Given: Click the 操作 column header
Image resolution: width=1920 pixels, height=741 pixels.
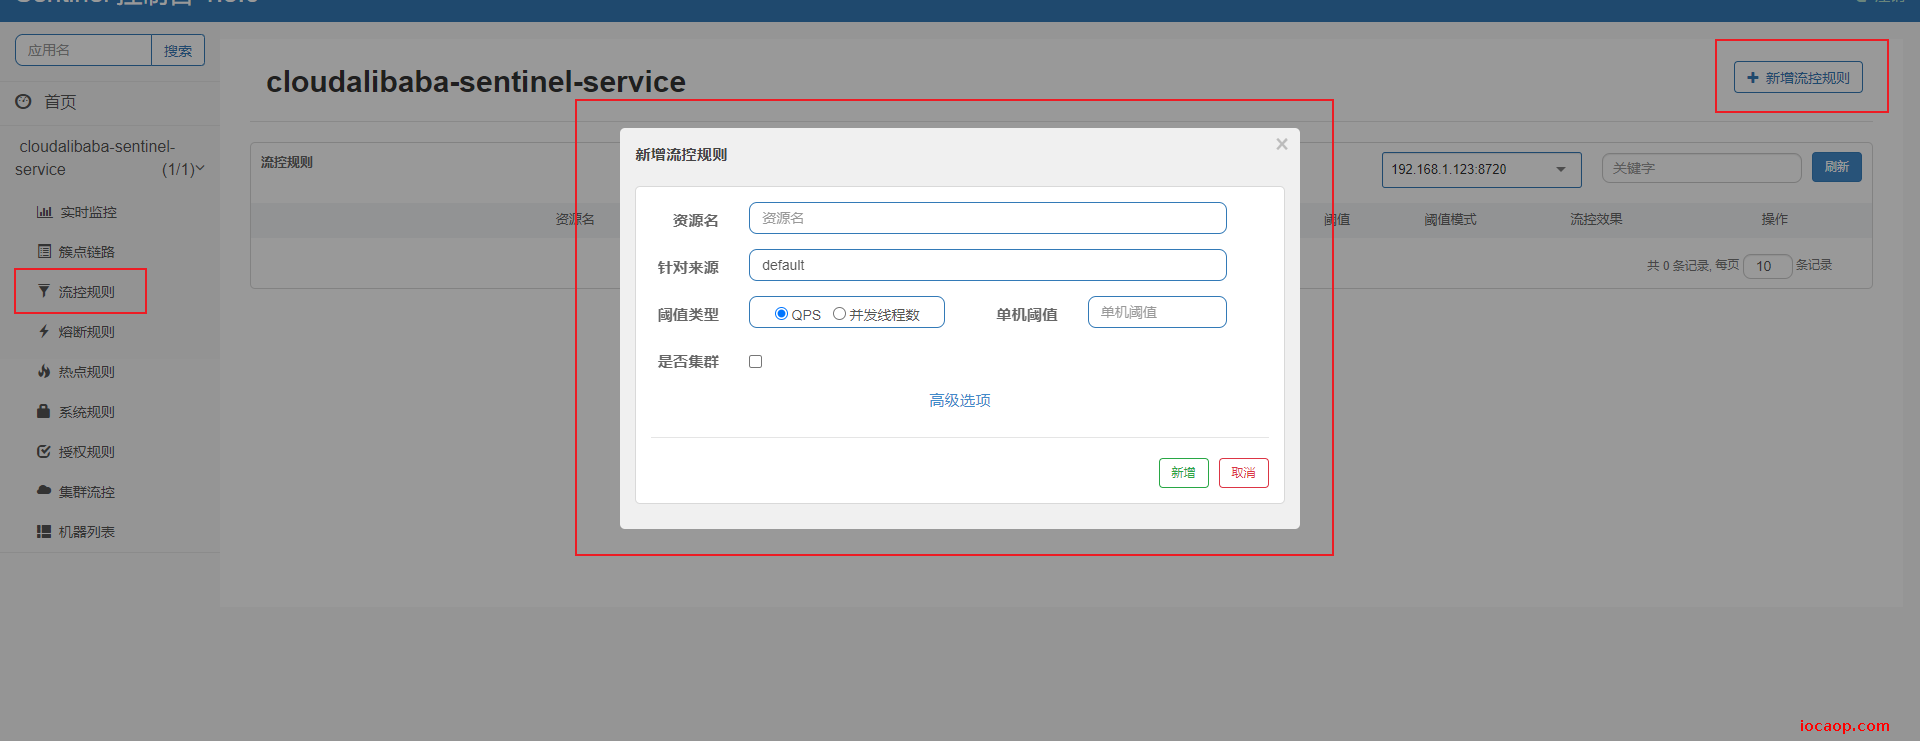Looking at the screenshot, I should tap(1775, 219).
